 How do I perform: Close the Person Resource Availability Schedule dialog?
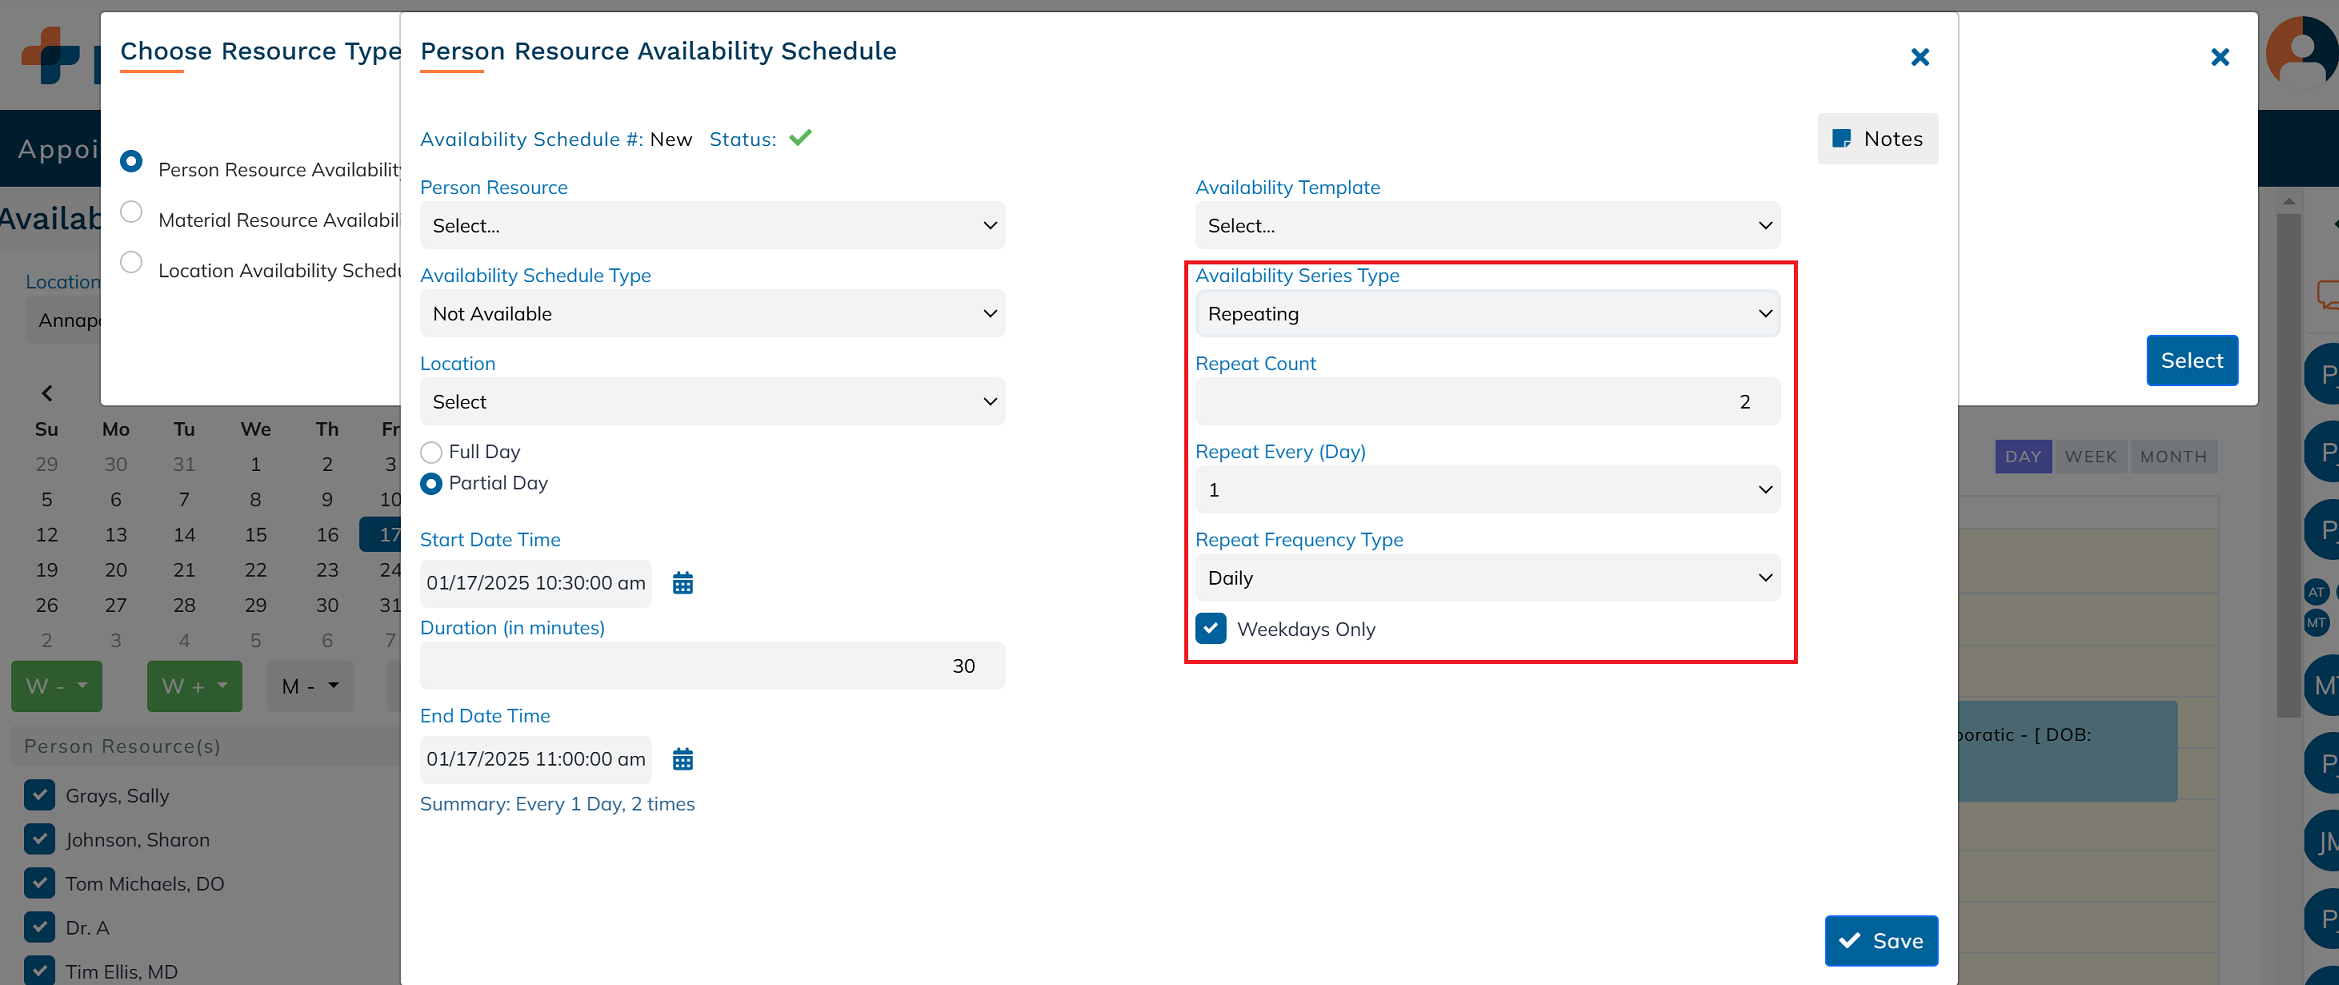tap(1919, 57)
